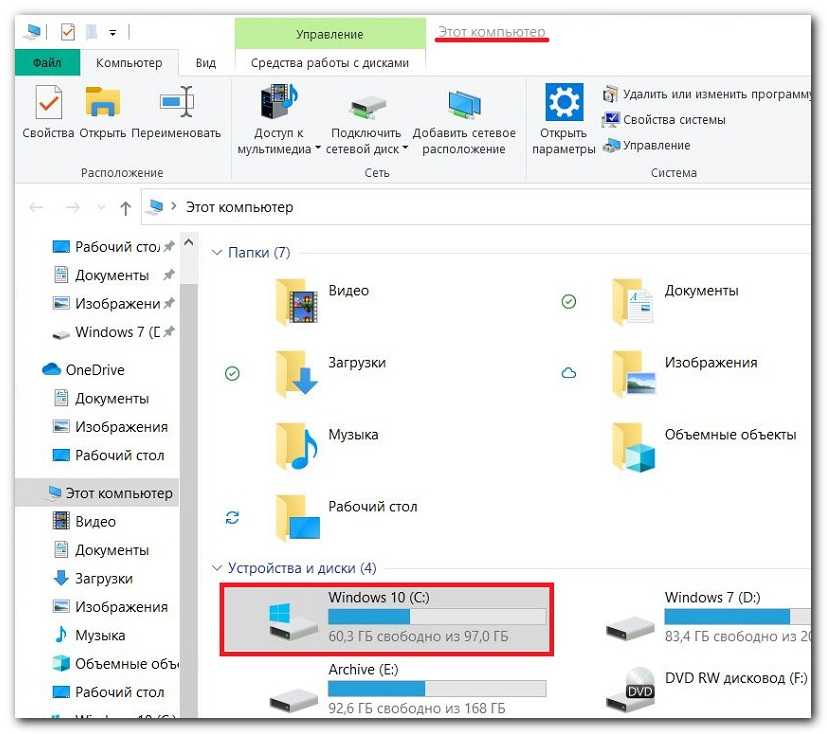Select the Документы folder in main pane

(675, 302)
